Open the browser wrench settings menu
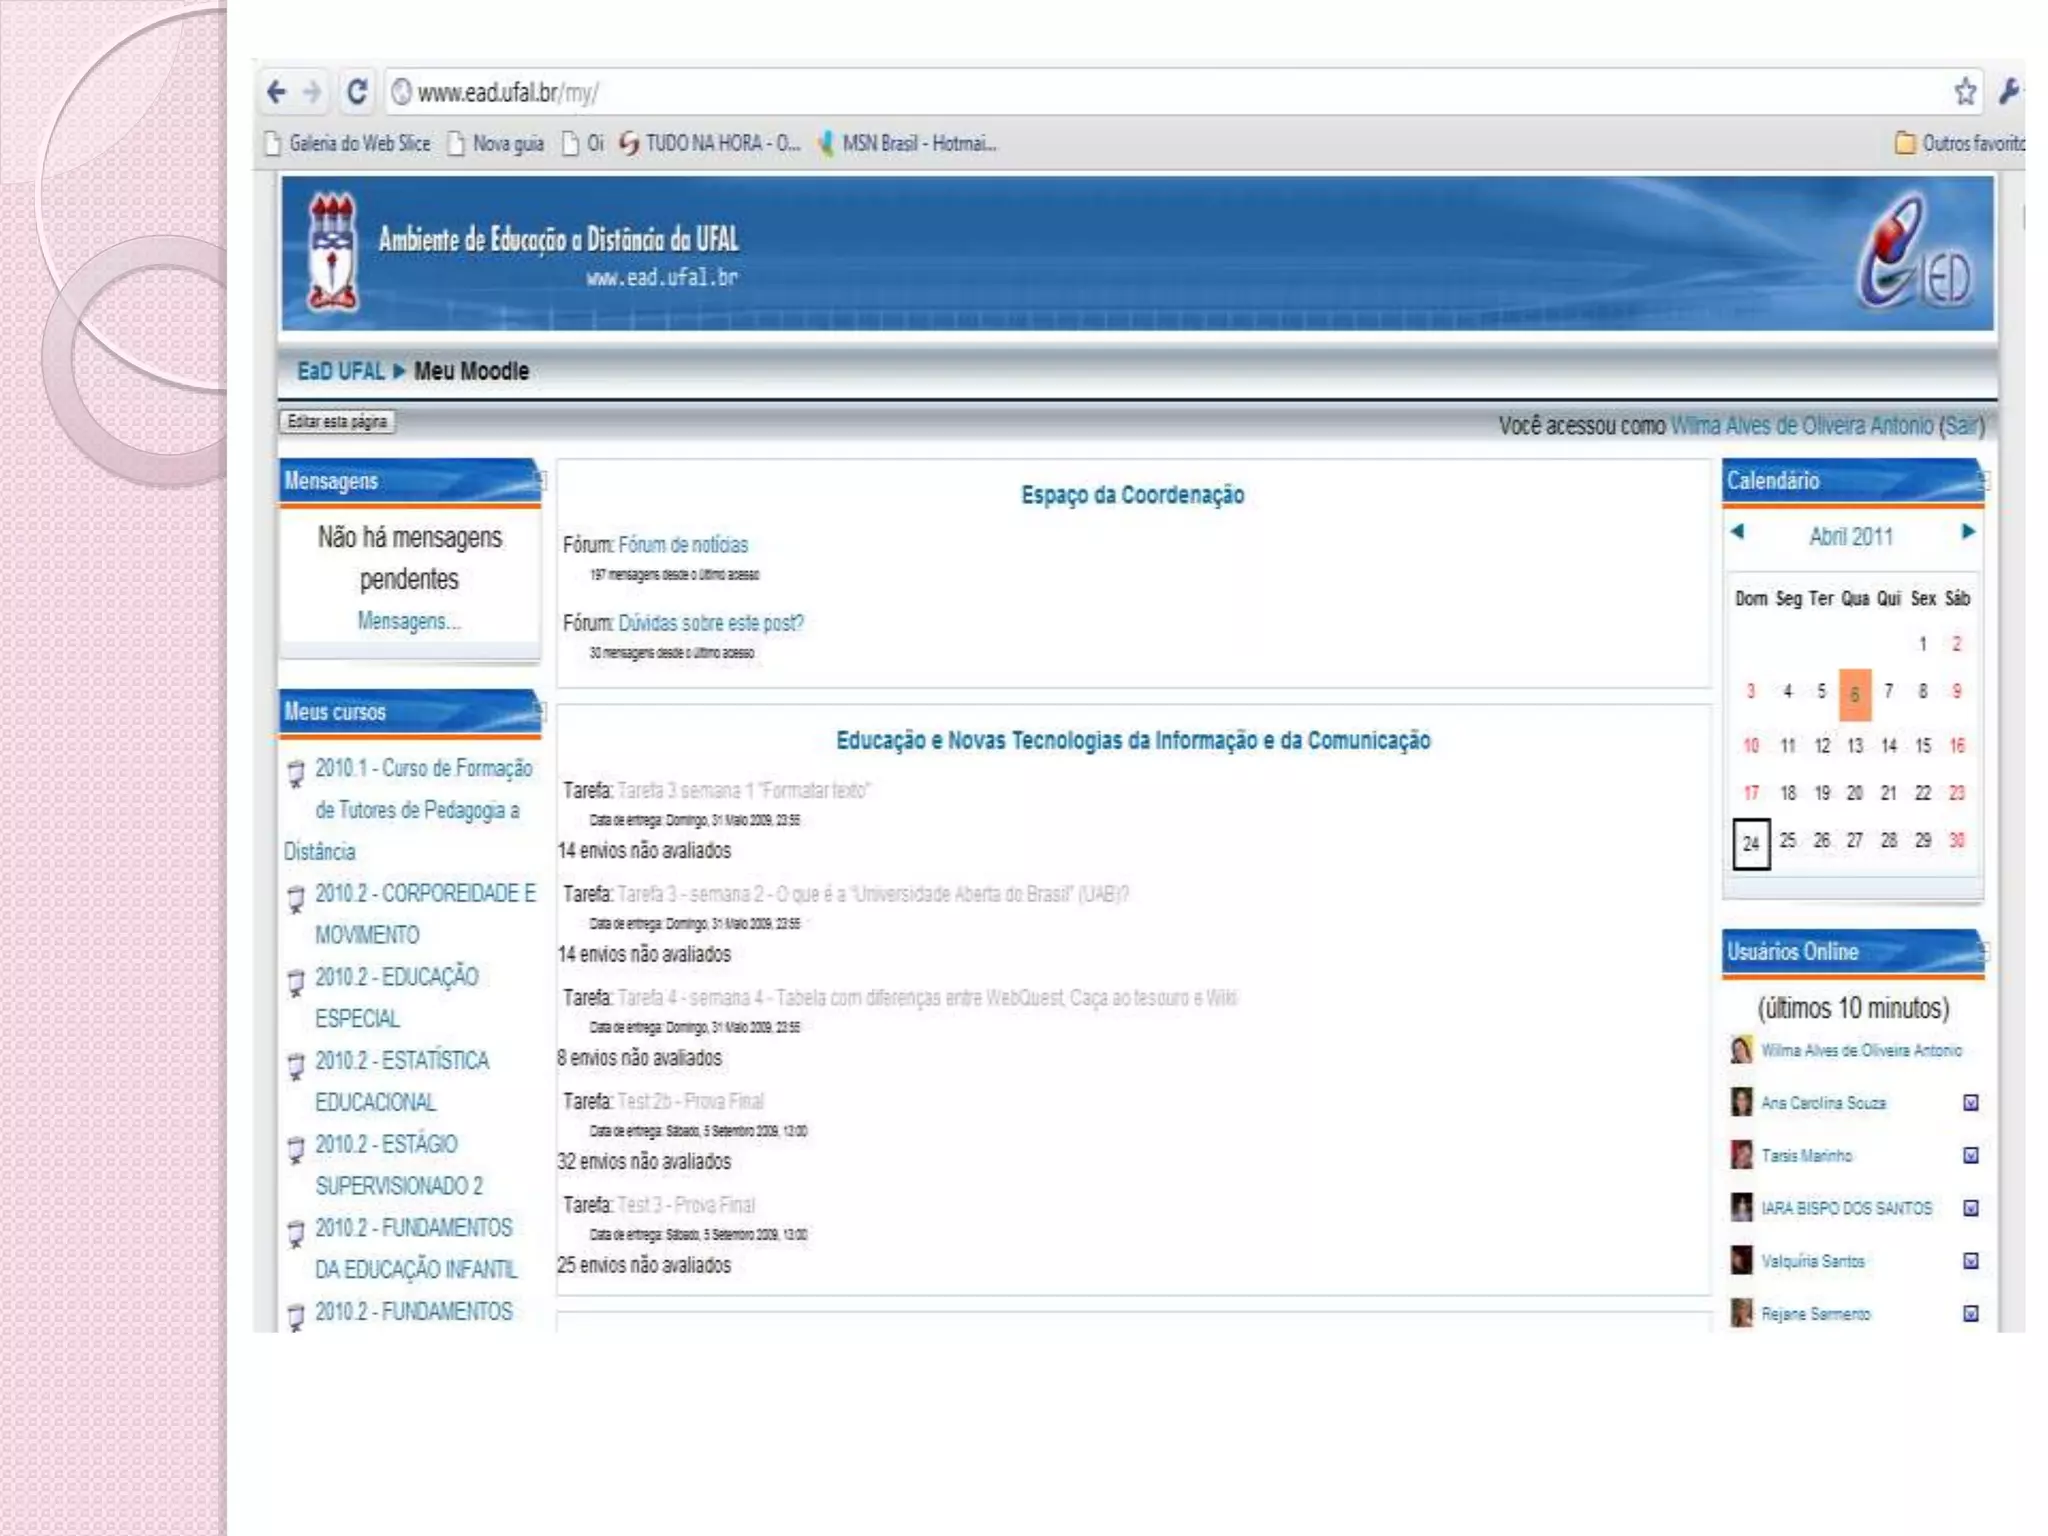 (x=2008, y=92)
